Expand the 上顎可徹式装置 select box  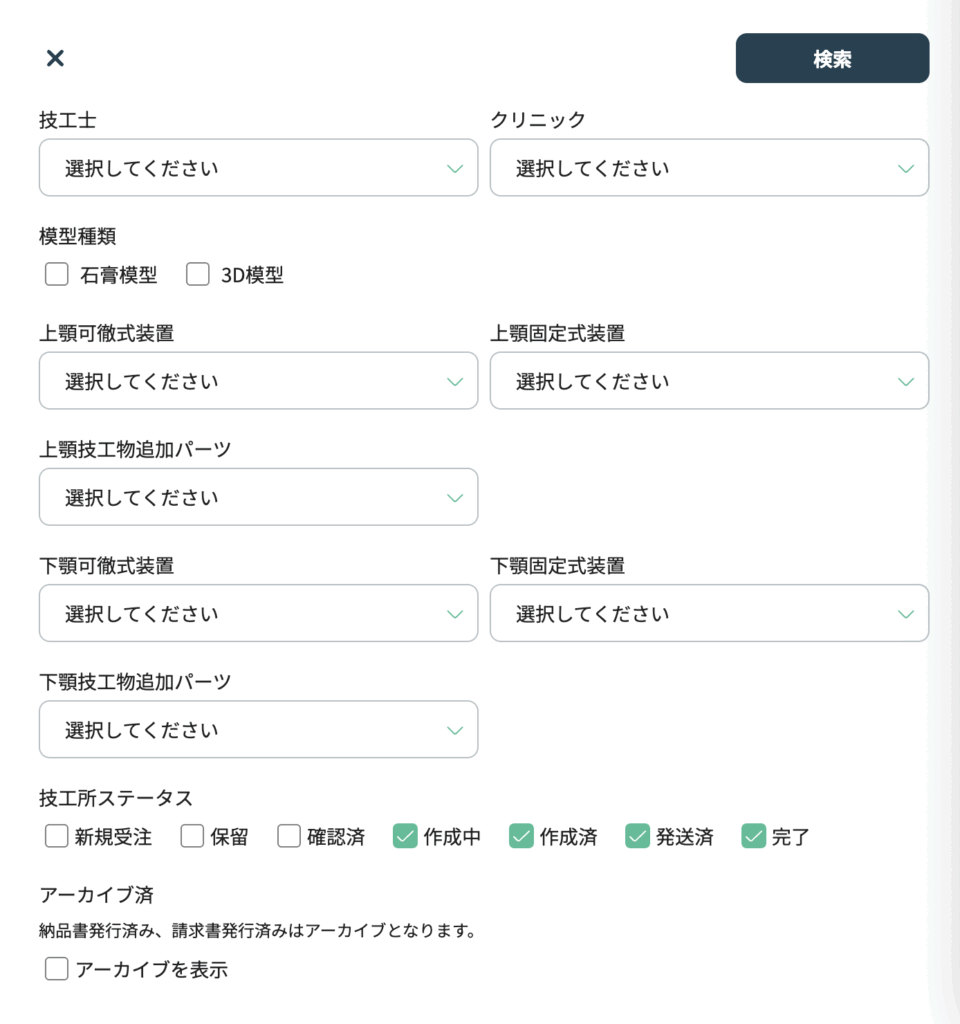click(x=258, y=381)
